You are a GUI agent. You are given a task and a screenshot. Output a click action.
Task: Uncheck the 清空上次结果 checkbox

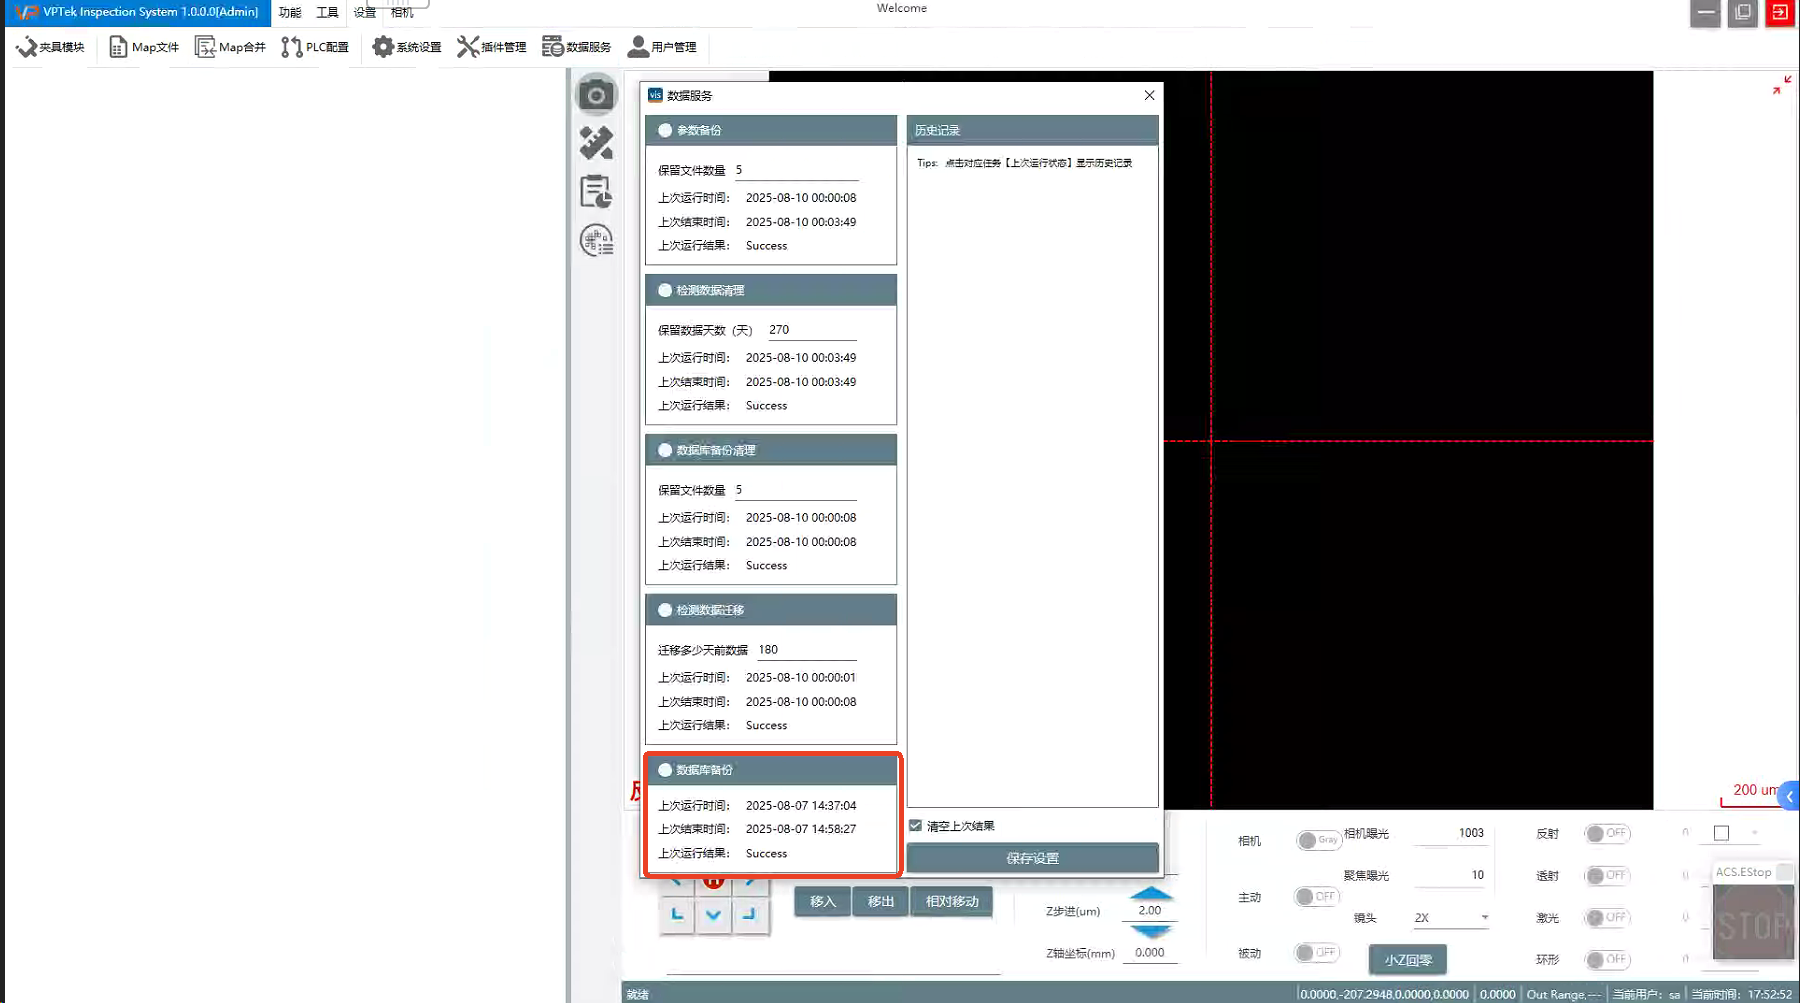point(915,826)
